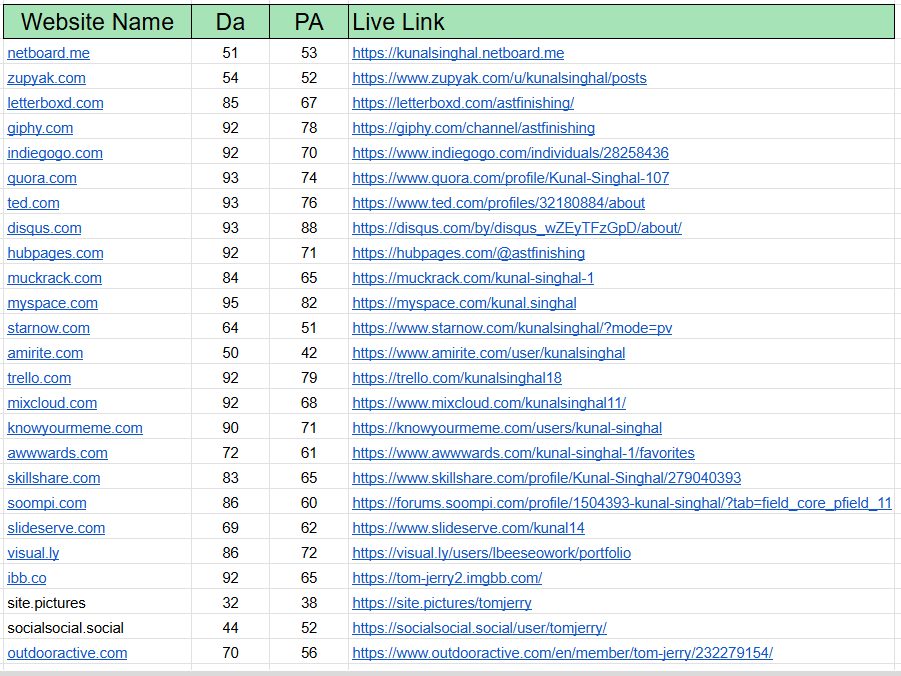Open myspace.com/kunal.singhal live link
This screenshot has height=676, width=901.
click(x=464, y=303)
